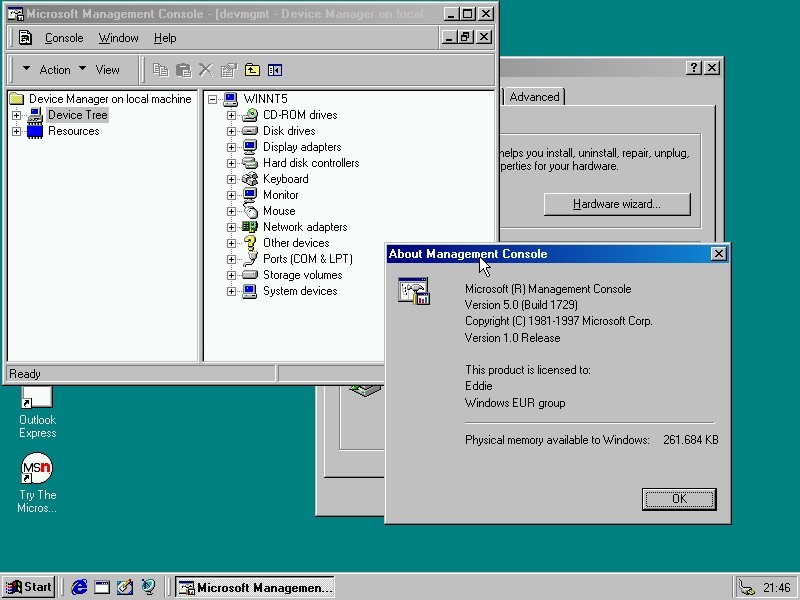
Task: Open Properties using the toolbar icon
Action: pyautogui.click(x=229, y=70)
